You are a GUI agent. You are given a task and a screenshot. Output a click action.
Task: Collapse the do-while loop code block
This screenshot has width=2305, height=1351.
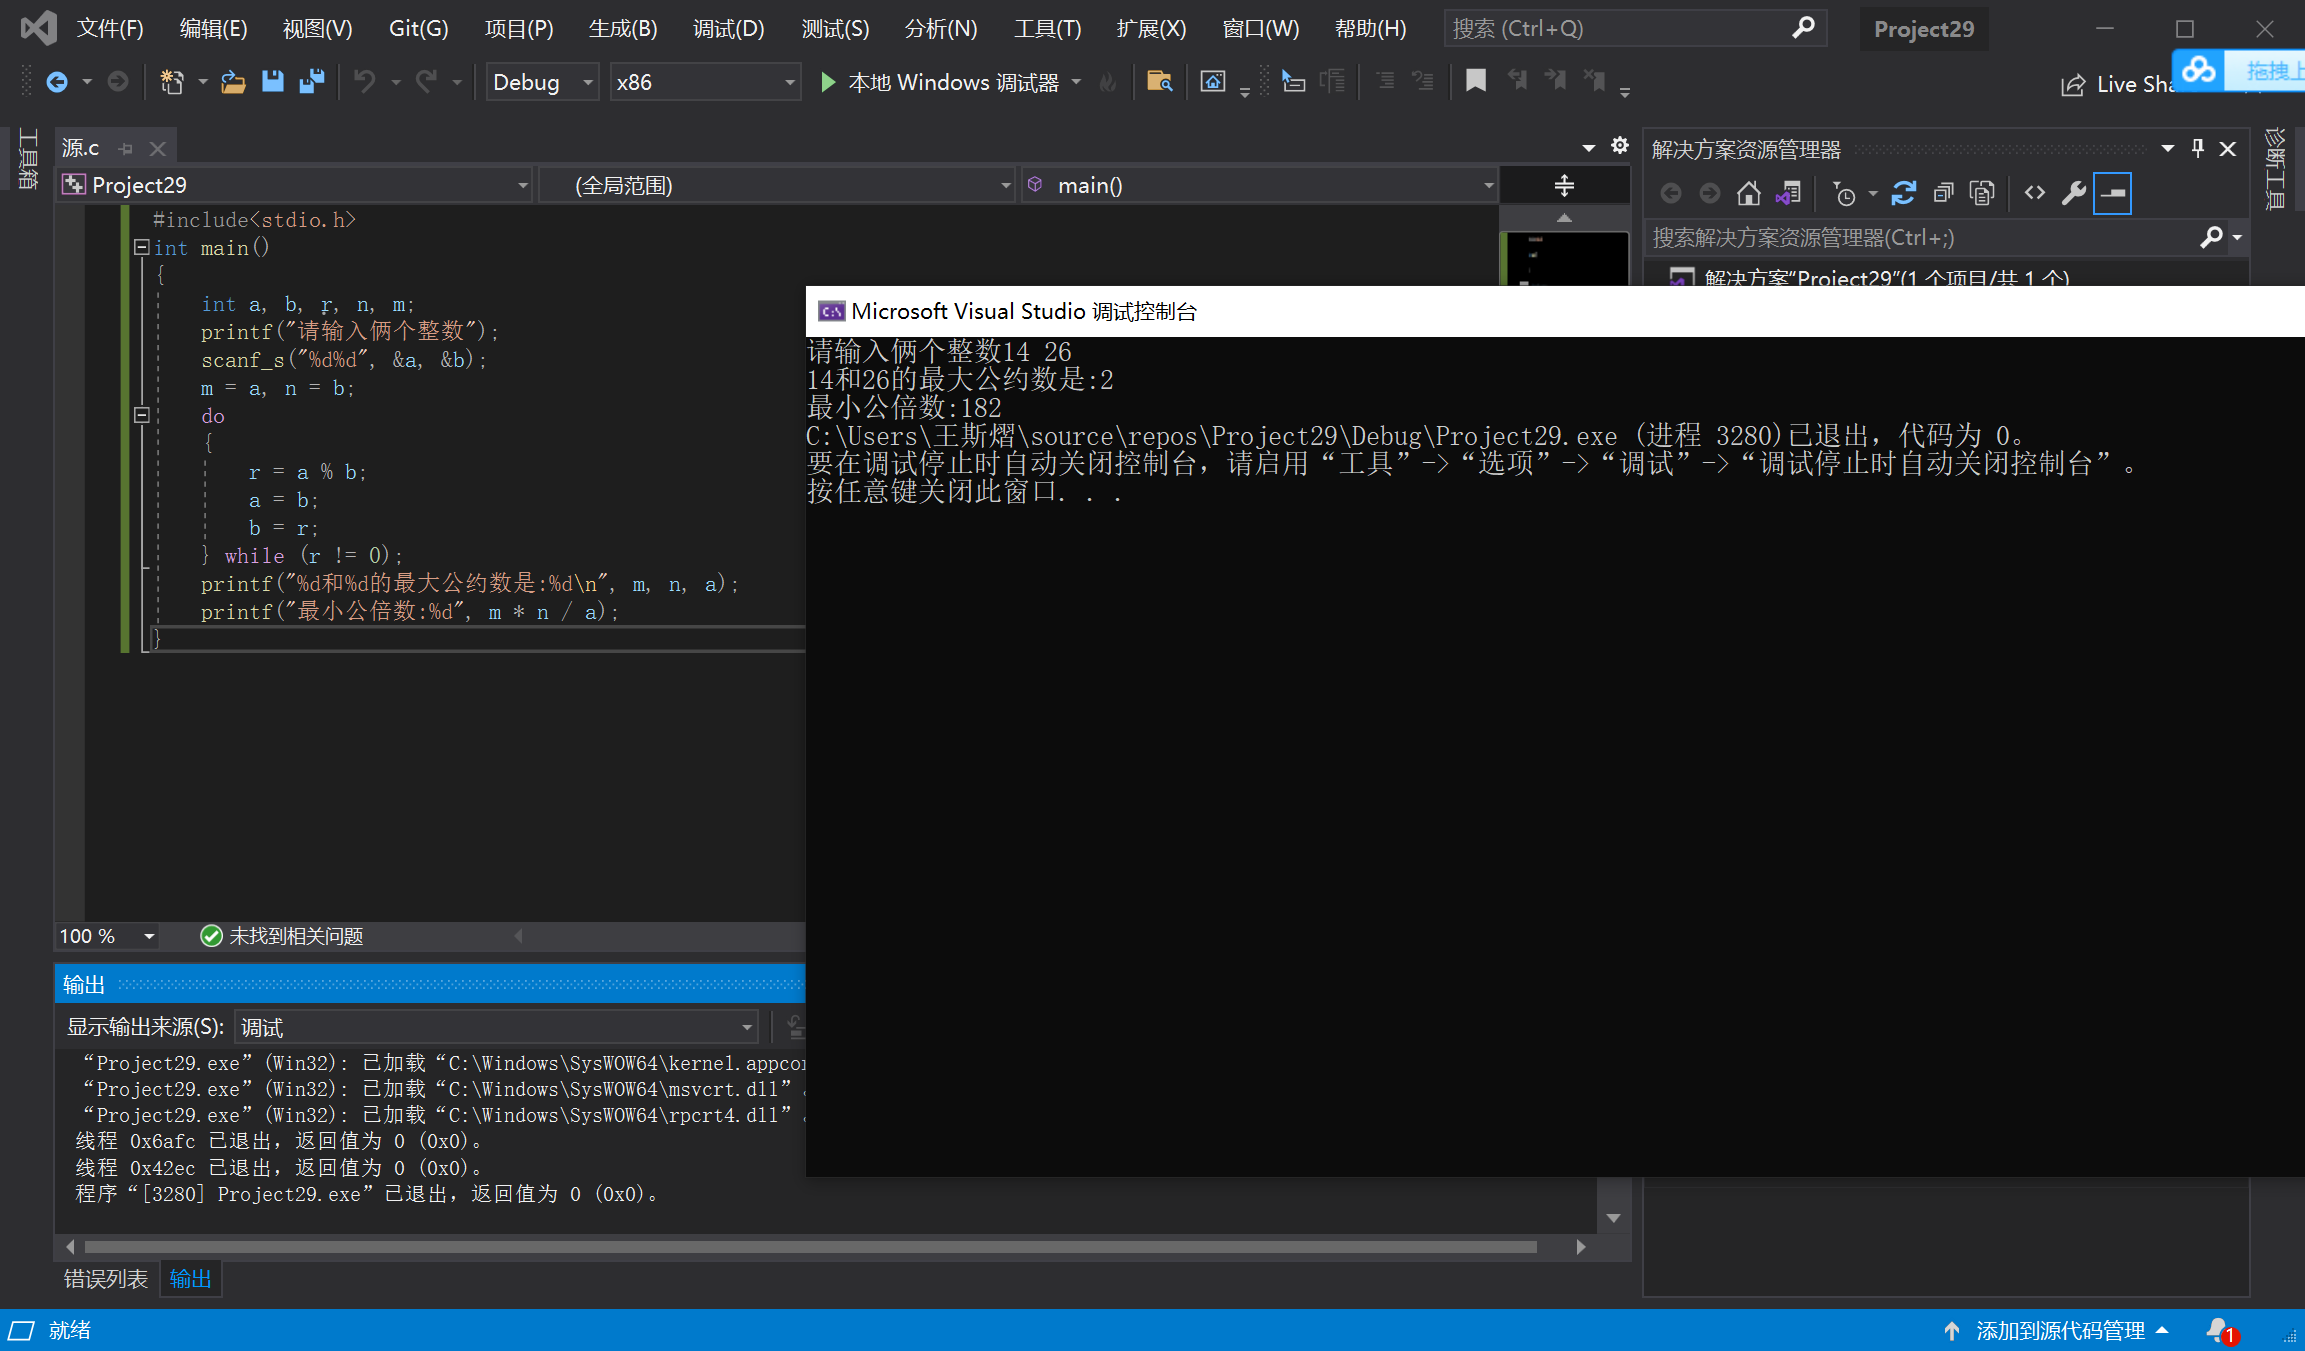(142, 415)
